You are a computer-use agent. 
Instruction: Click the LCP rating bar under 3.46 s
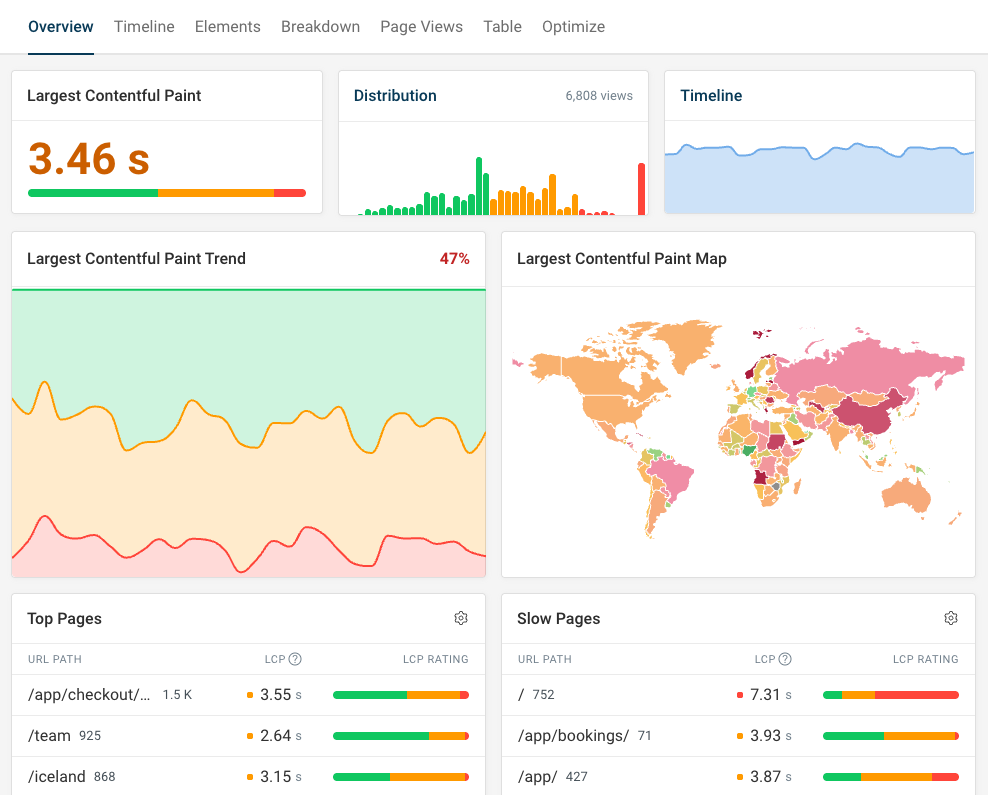(x=166, y=193)
